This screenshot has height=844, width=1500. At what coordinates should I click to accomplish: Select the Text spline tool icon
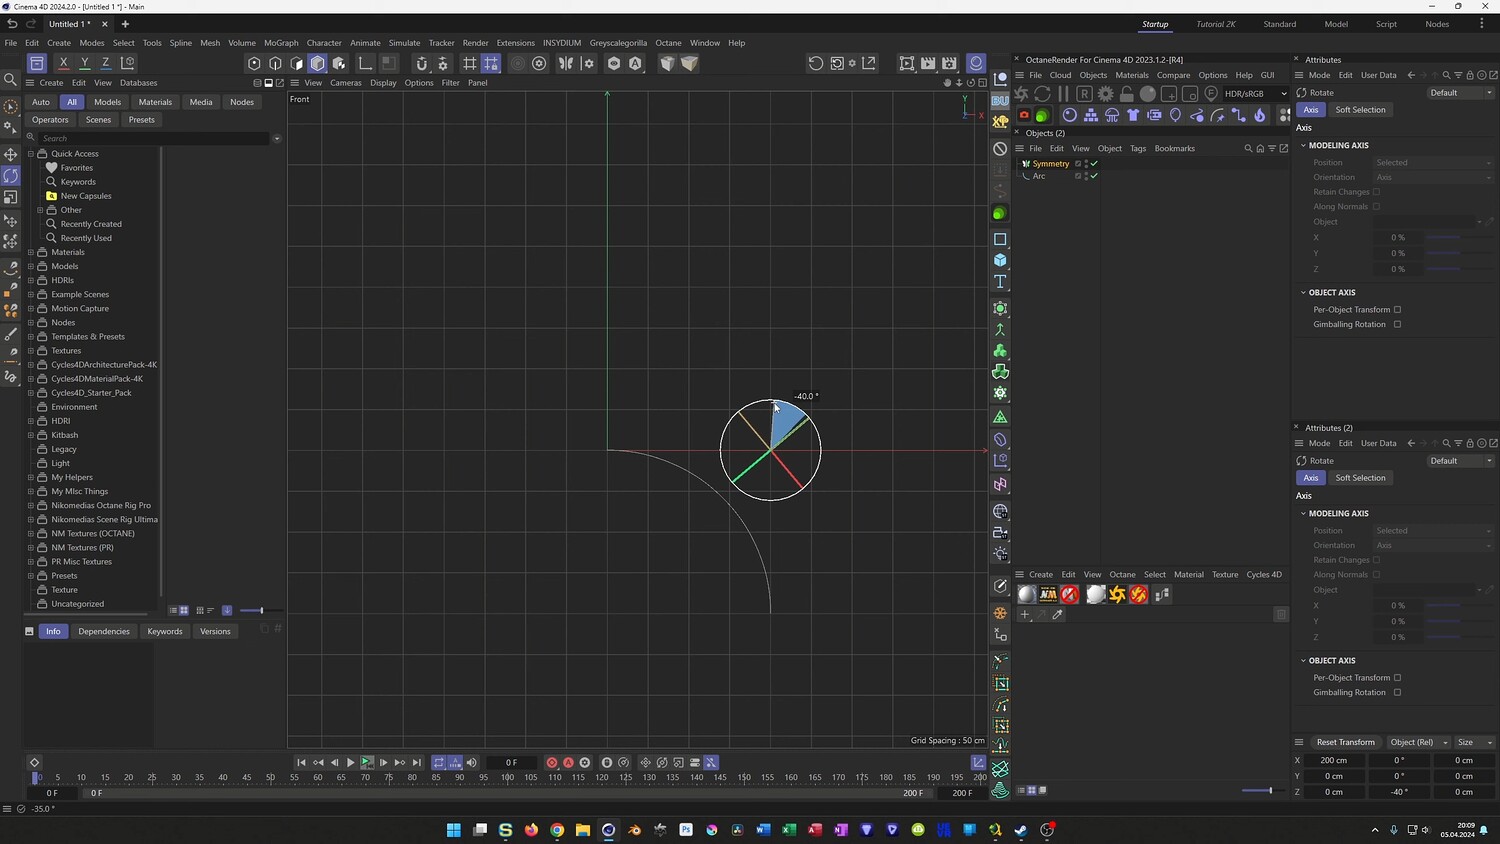click(x=1000, y=282)
